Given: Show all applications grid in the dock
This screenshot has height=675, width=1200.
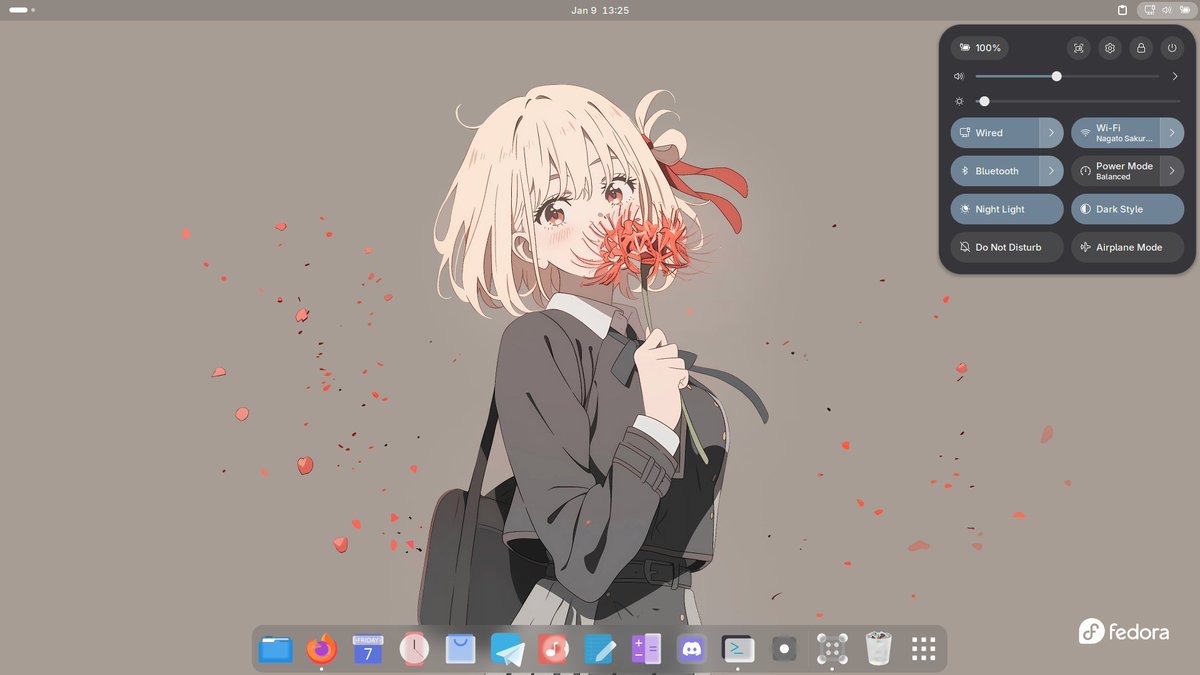Looking at the screenshot, I should tap(923, 649).
